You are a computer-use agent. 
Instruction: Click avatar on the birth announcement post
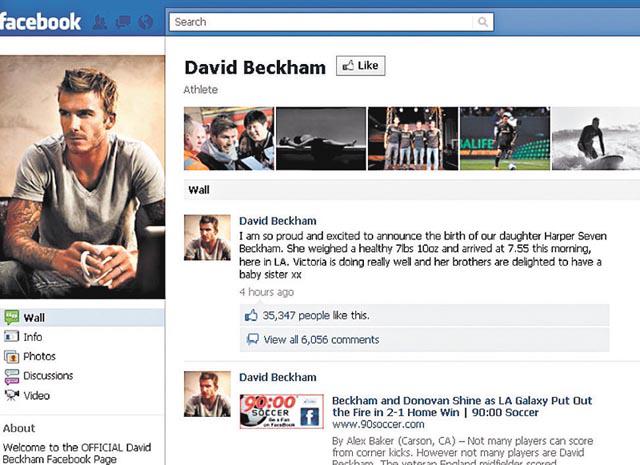tap(207, 238)
